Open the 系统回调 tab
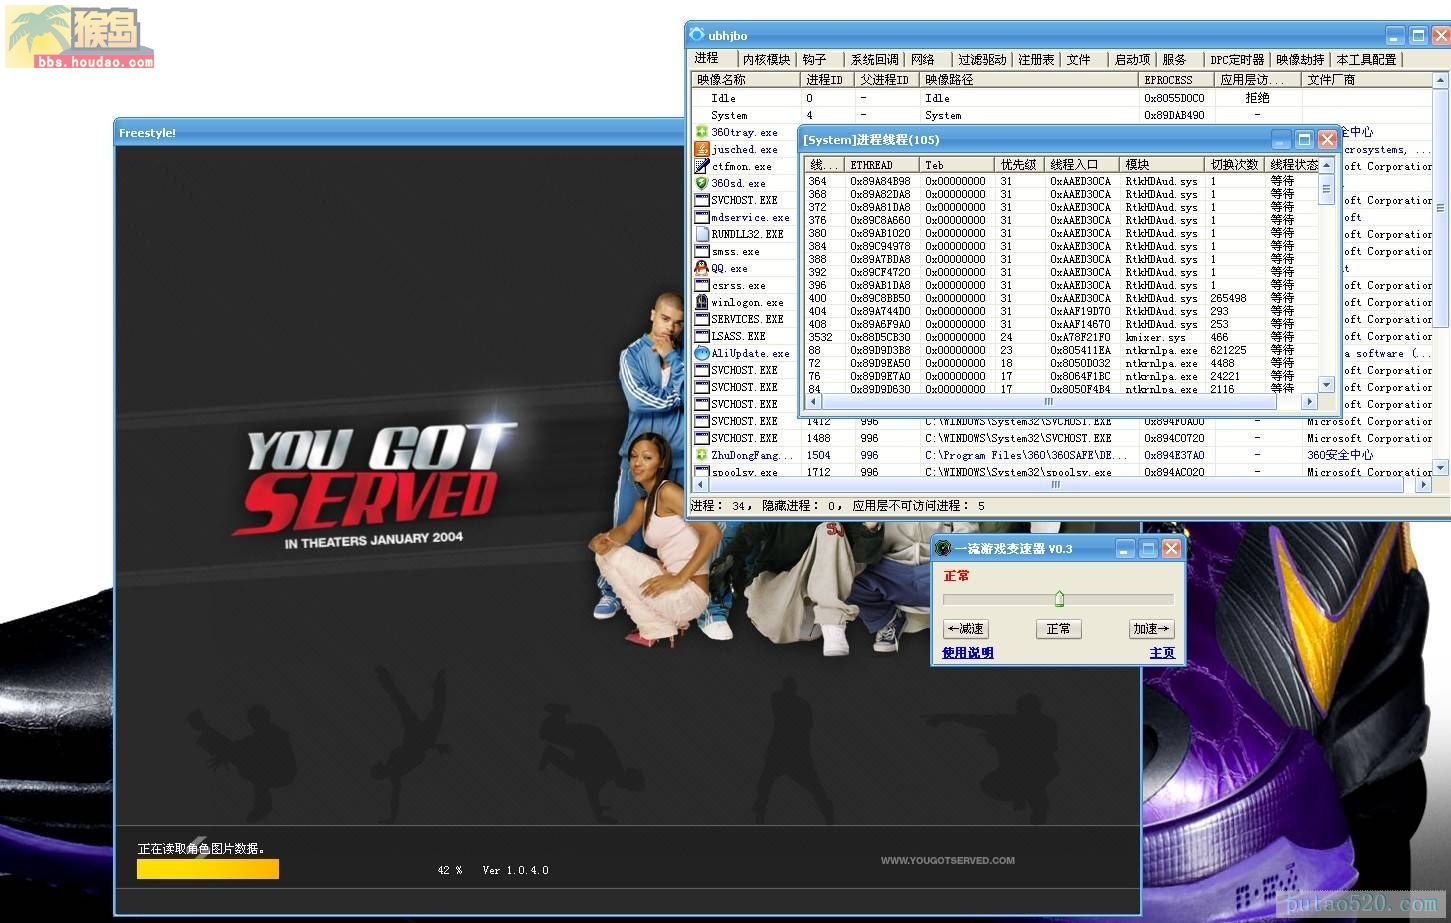1451x923 pixels. pyautogui.click(x=875, y=59)
